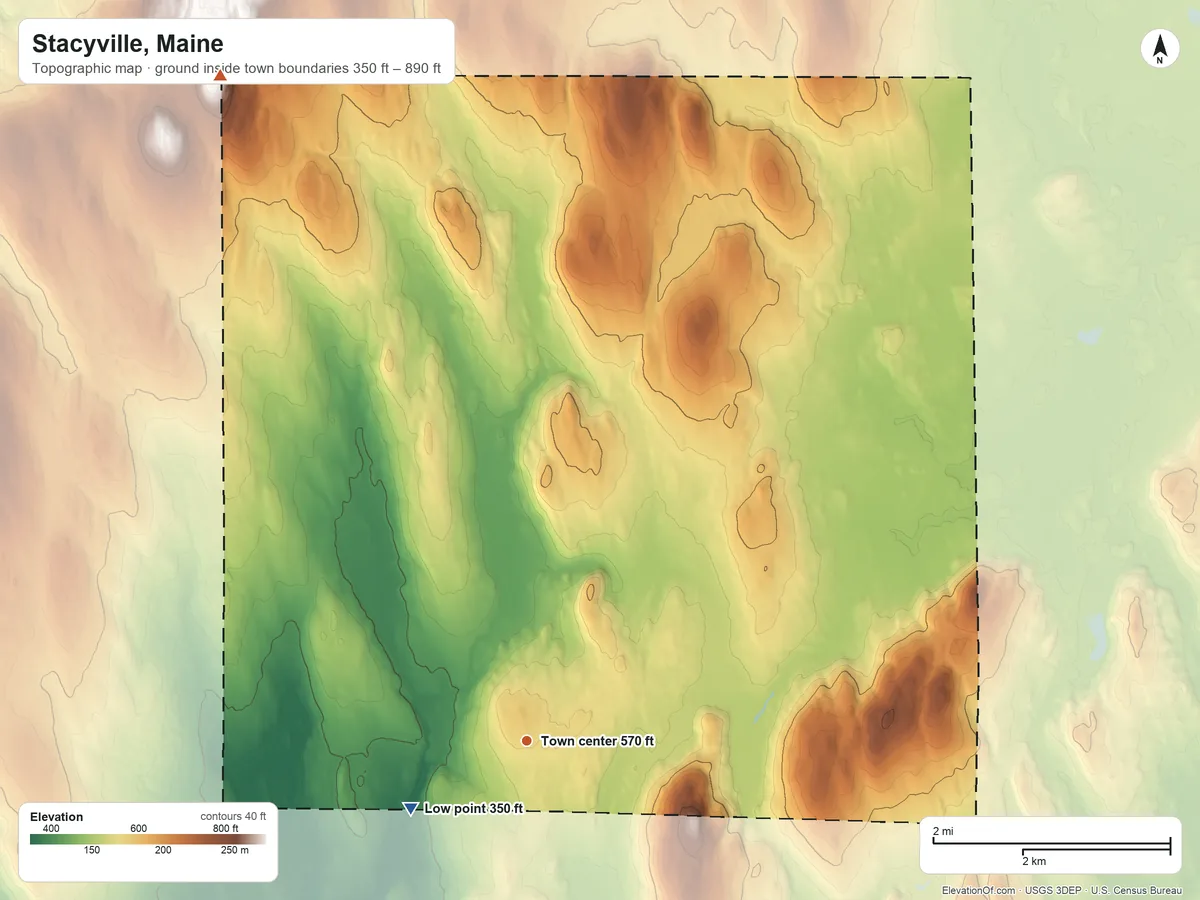Click the 'contours 40 ft' legend note
1200x900 pixels.
[232, 817]
